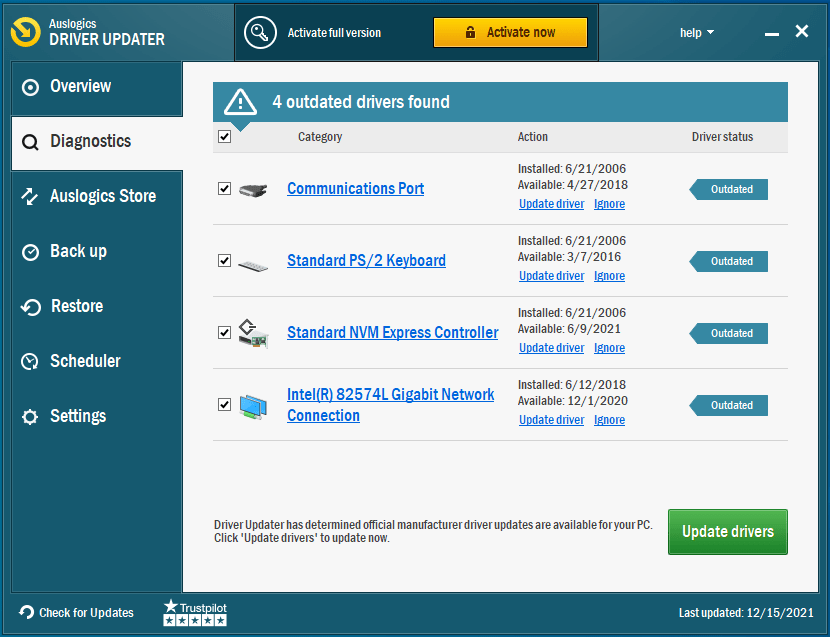Uncheck the Standard PS/2 Keyboard driver
Viewport: 830px width, 637px height.
click(224, 260)
